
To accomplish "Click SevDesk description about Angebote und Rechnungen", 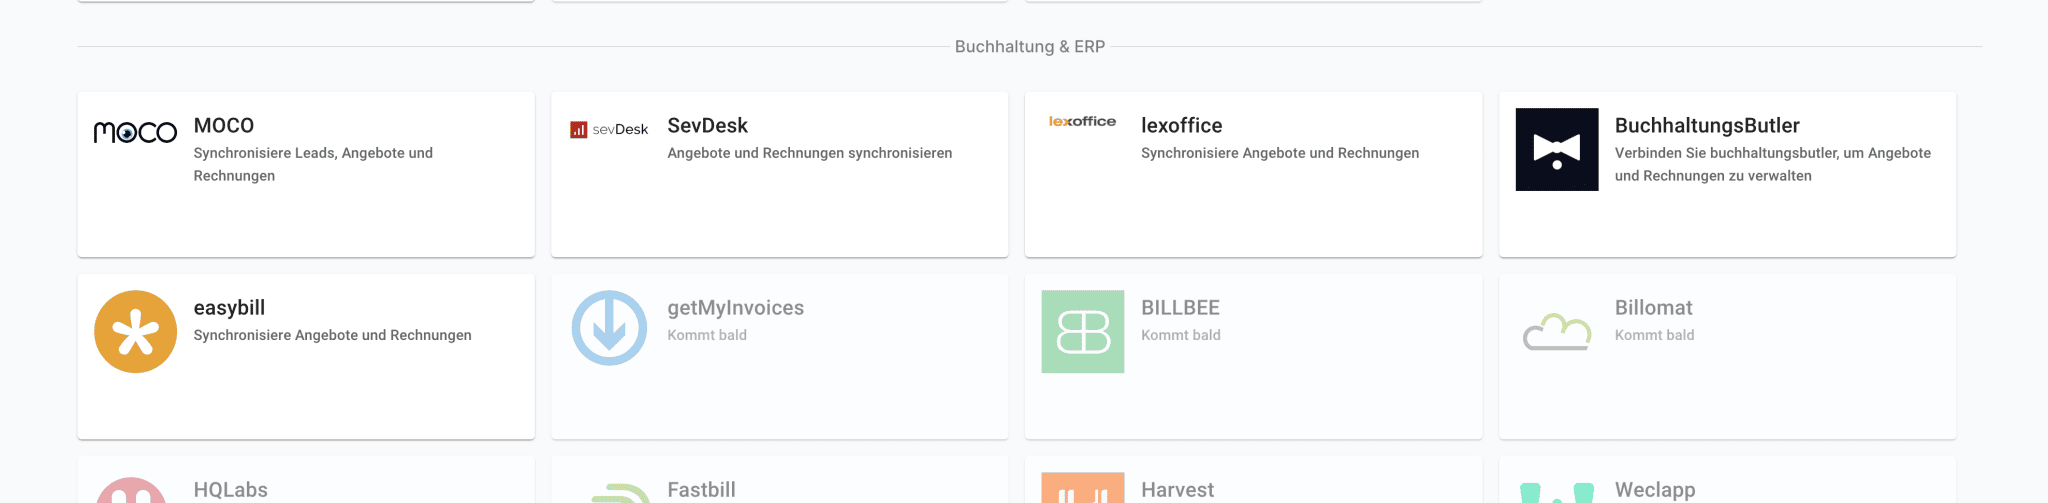I will [x=809, y=153].
